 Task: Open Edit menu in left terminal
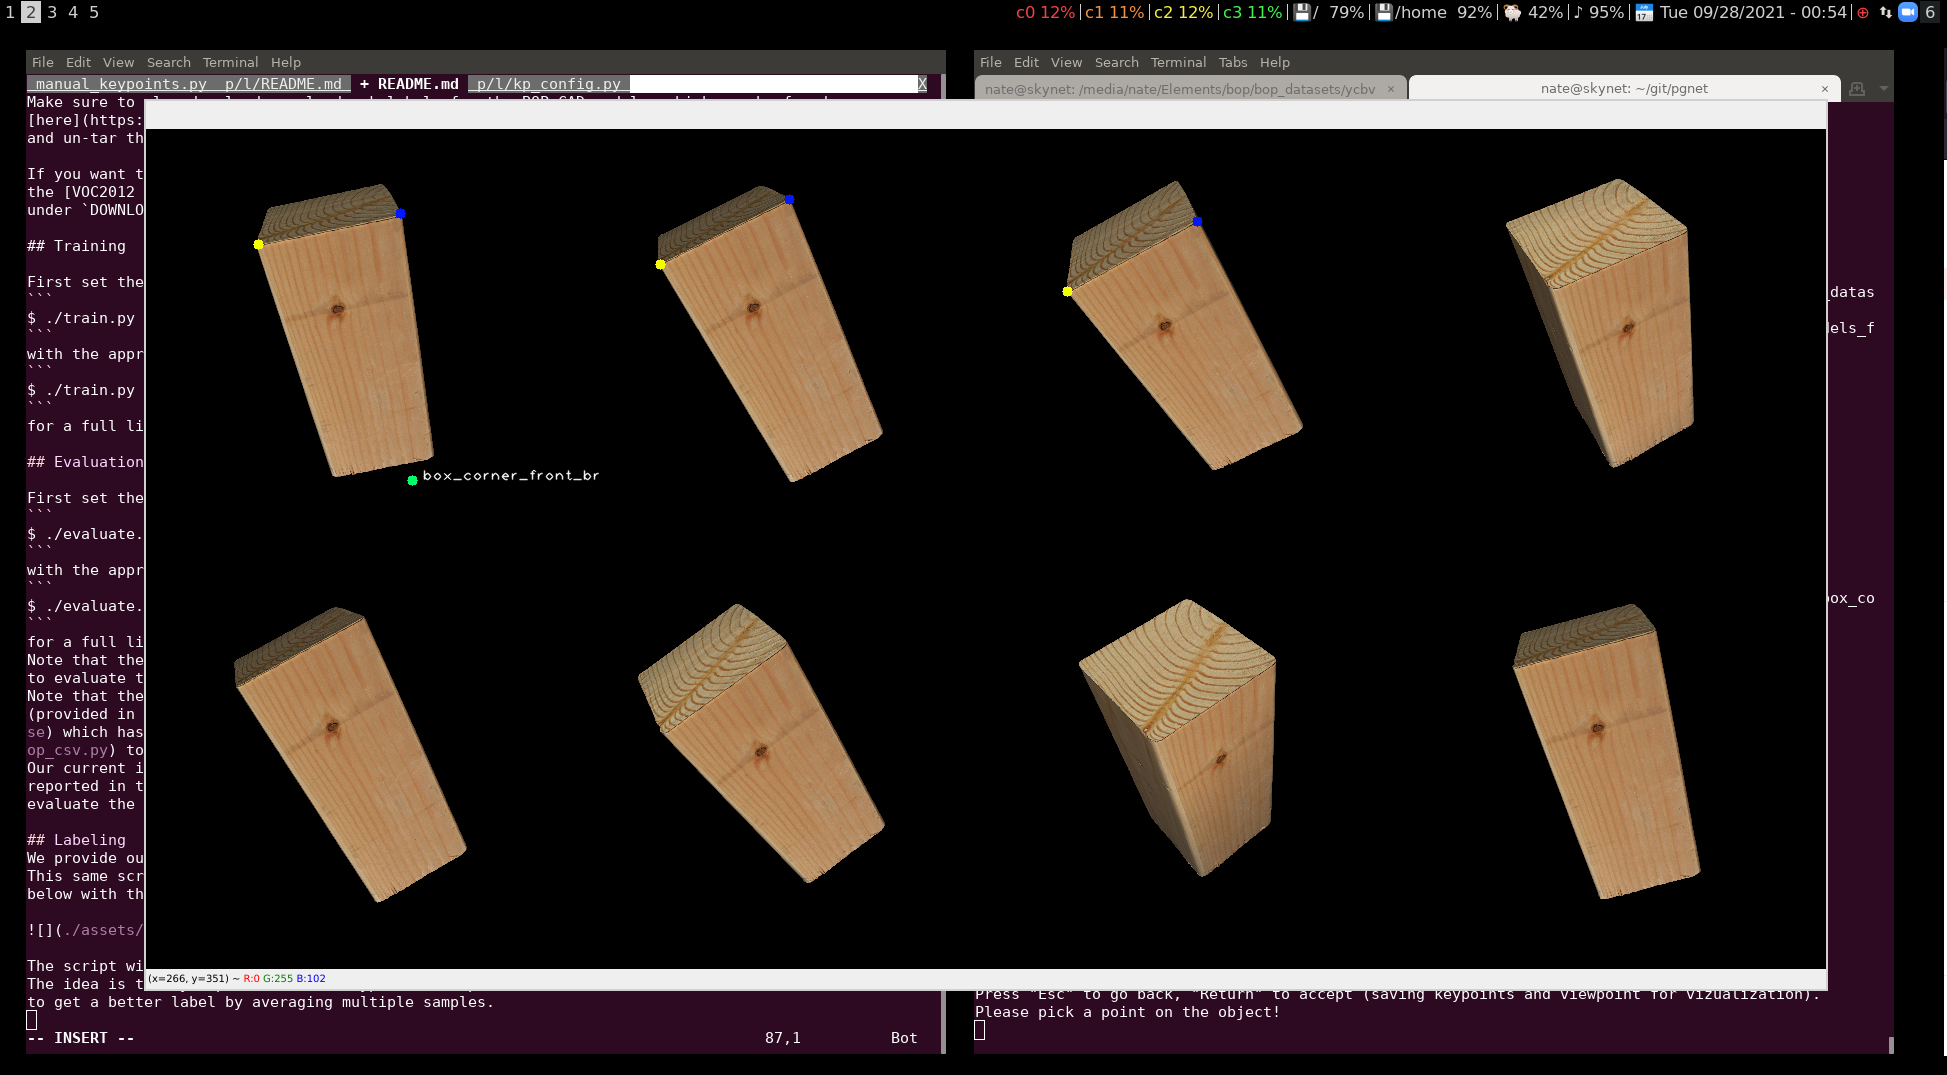[78, 62]
